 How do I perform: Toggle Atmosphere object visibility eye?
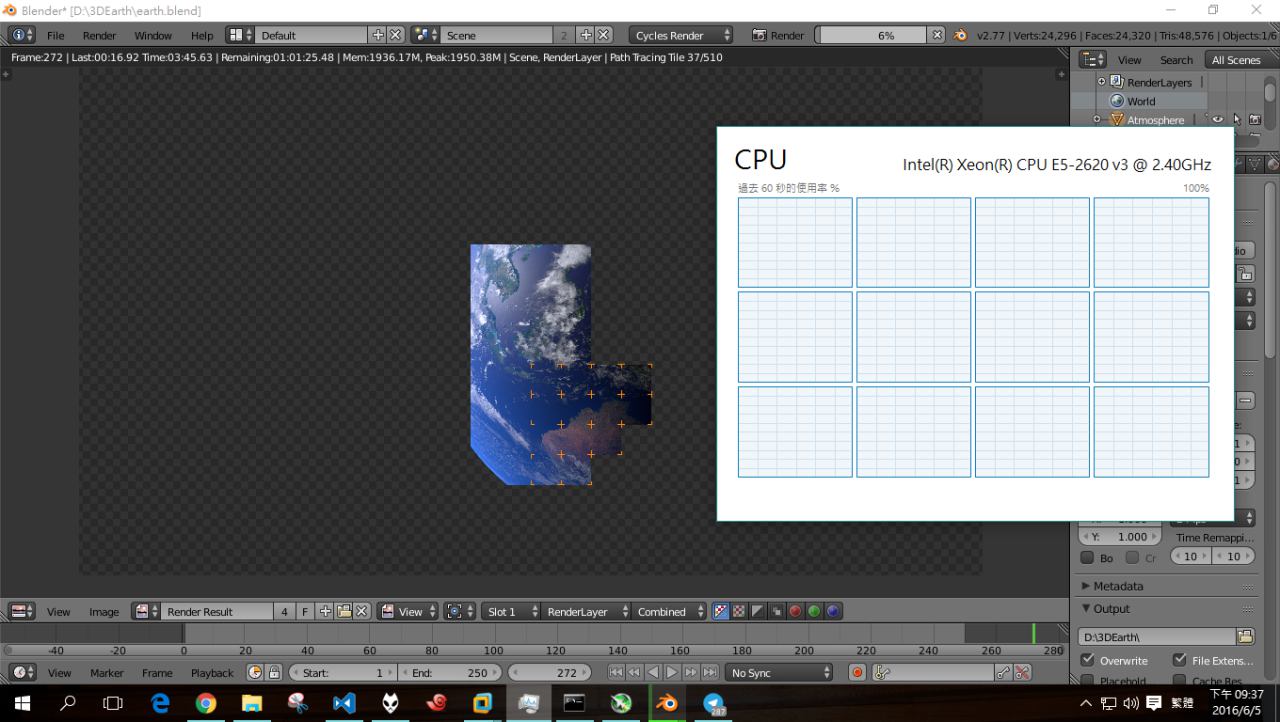[1218, 120]
